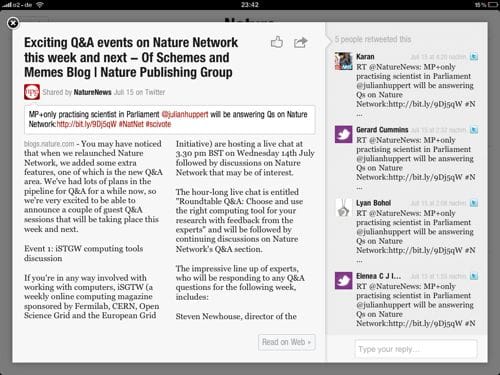Screen dimensions: 500x375
Task: Tap the Twitter icon on Lyan Bohol's retweet
Action: pyautogui.click(x=474, y=203)
